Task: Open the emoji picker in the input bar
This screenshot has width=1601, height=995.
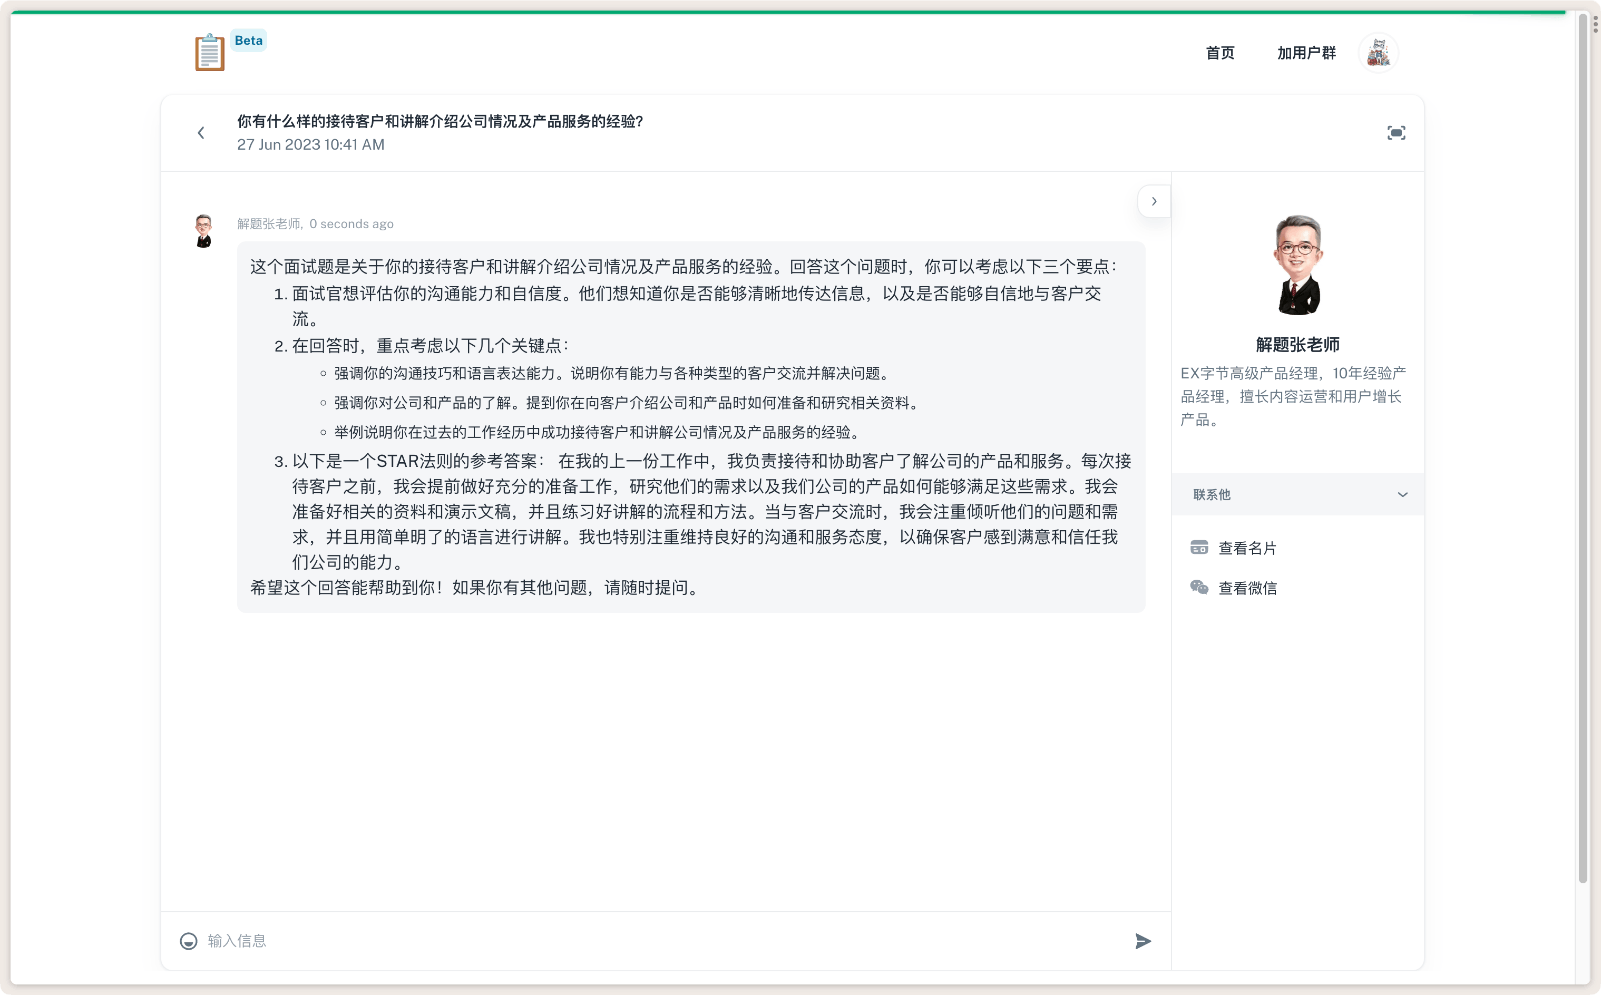Action: (x=187, y=940)
